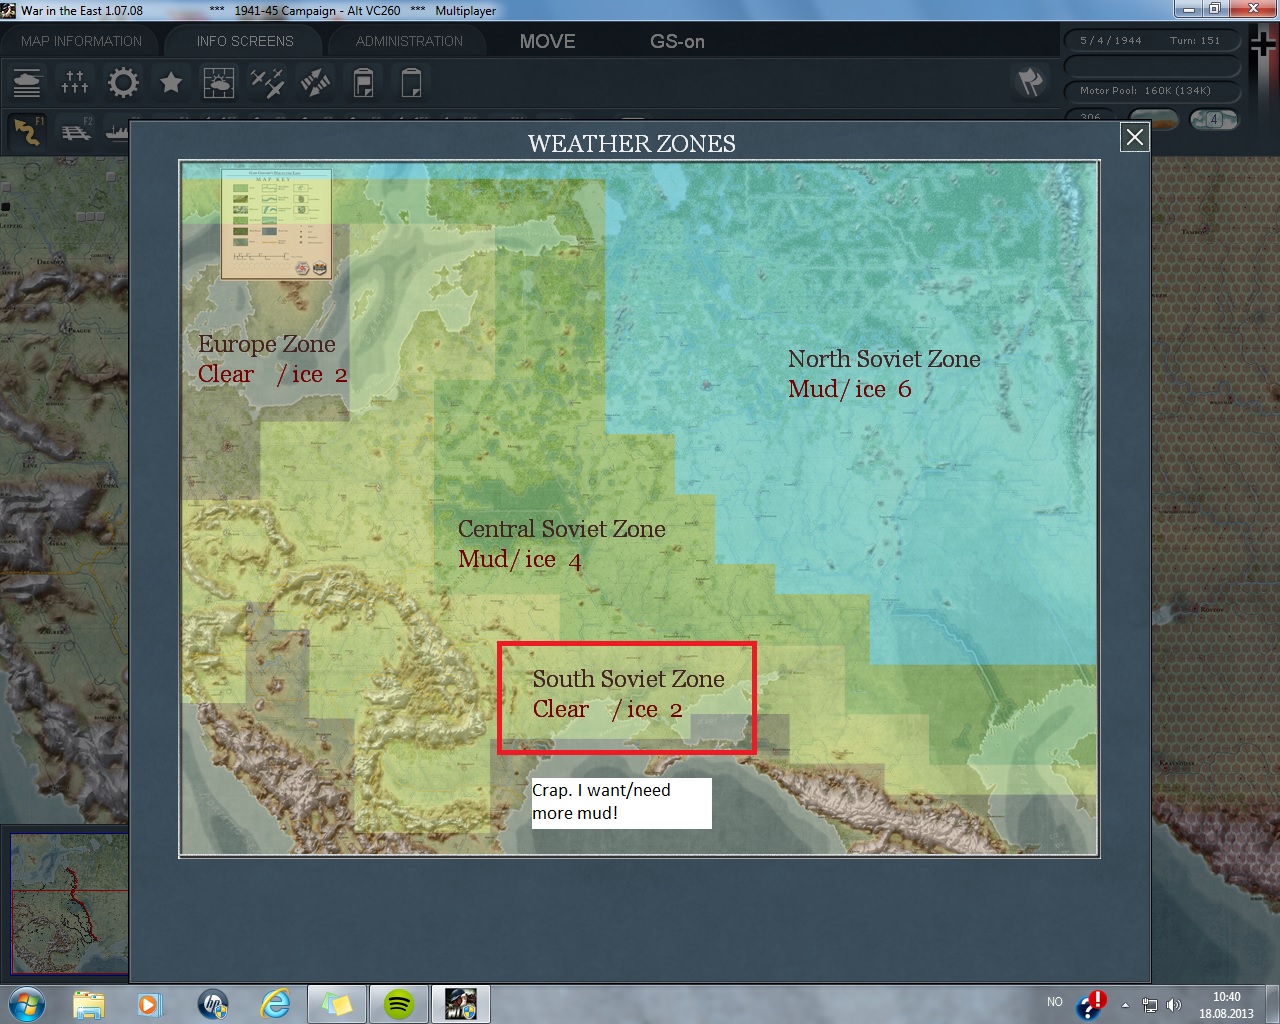The image size is (1280, 1024).
Task: Select the ship naval transport mode icon
Action: [x=118, y=131]
